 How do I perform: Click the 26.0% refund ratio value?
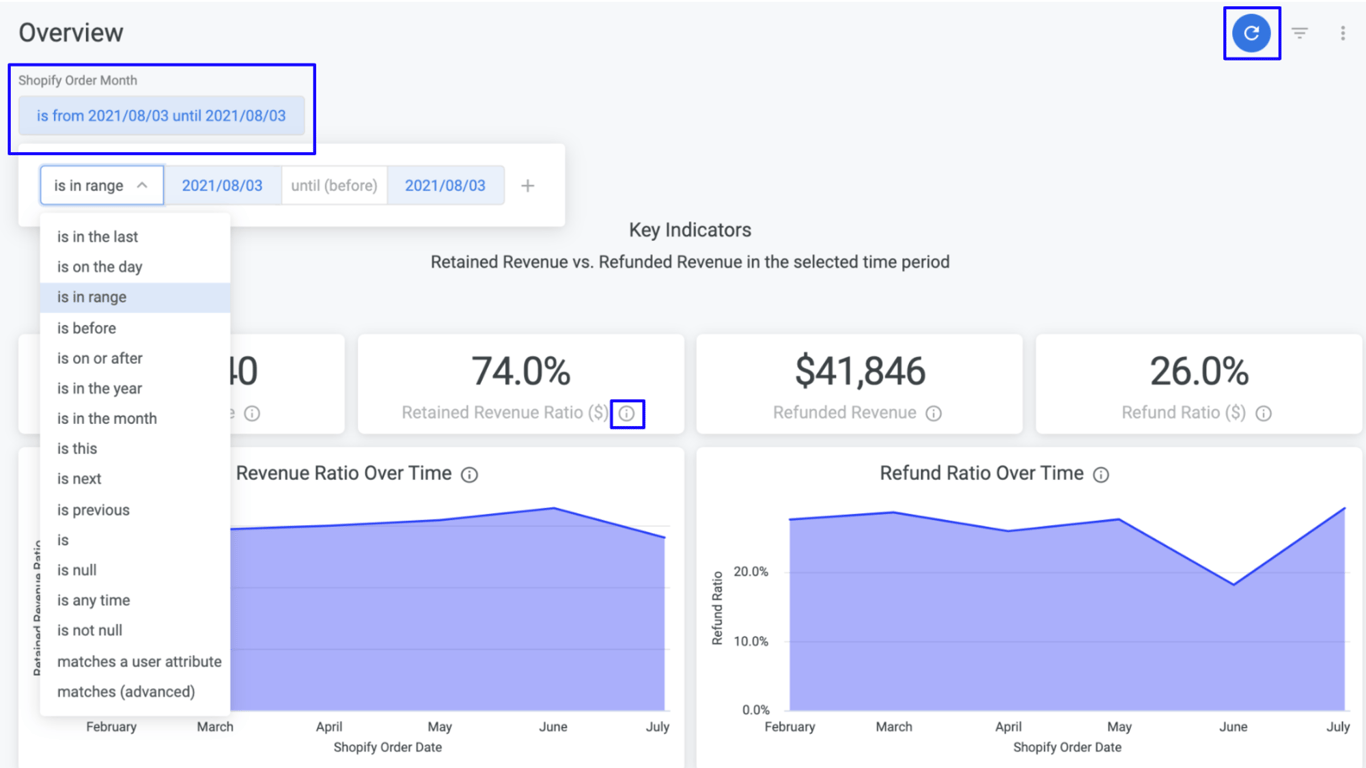pyautogui.click(x=1199, y=371)
